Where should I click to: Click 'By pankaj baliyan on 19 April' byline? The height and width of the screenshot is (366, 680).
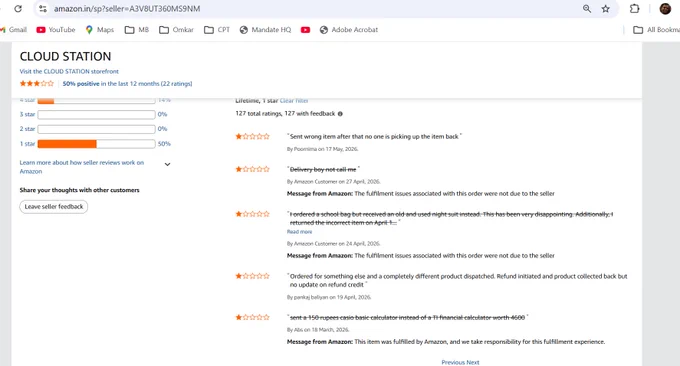tap(329, 297)
